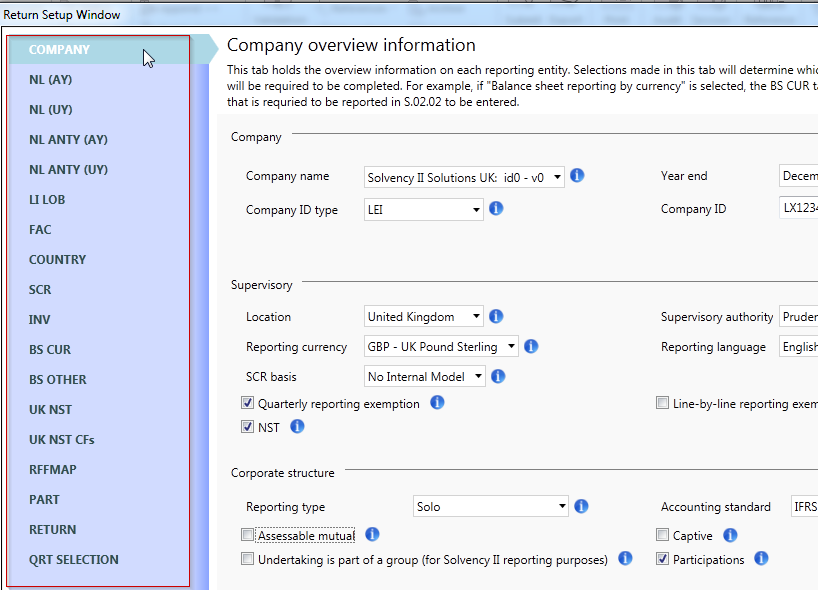The height and width of the screenshot is (590, 818).
Task: Click the info icon beside Participations
Action: tap(761, 559)
